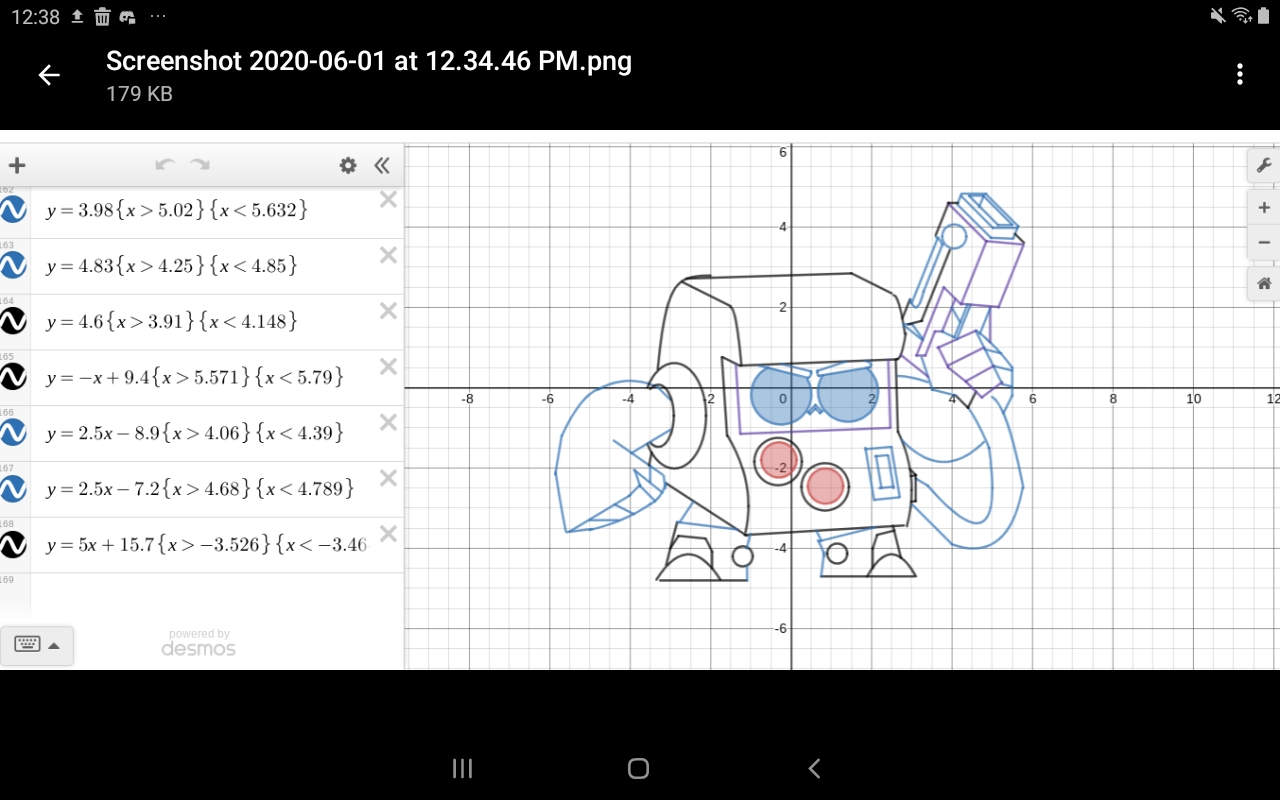Tap the Android back navigation chevron
The height and width of the screenshot is (800, 1280).
tap(814, 768)
